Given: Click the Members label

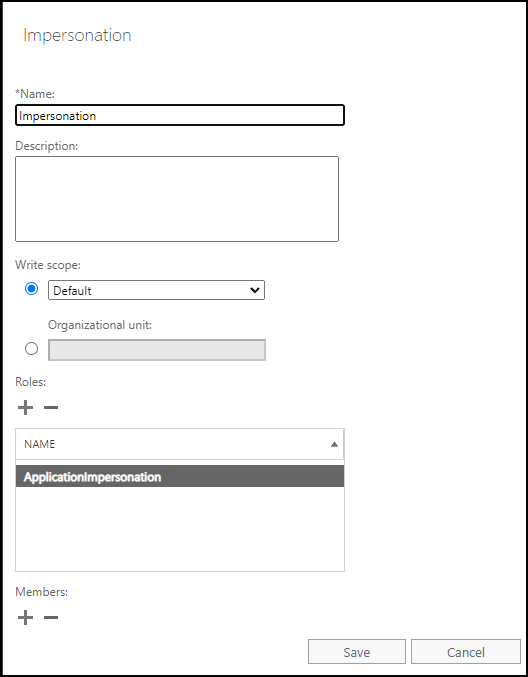Looking at the screenshot, I should click(x=41, y=592).
